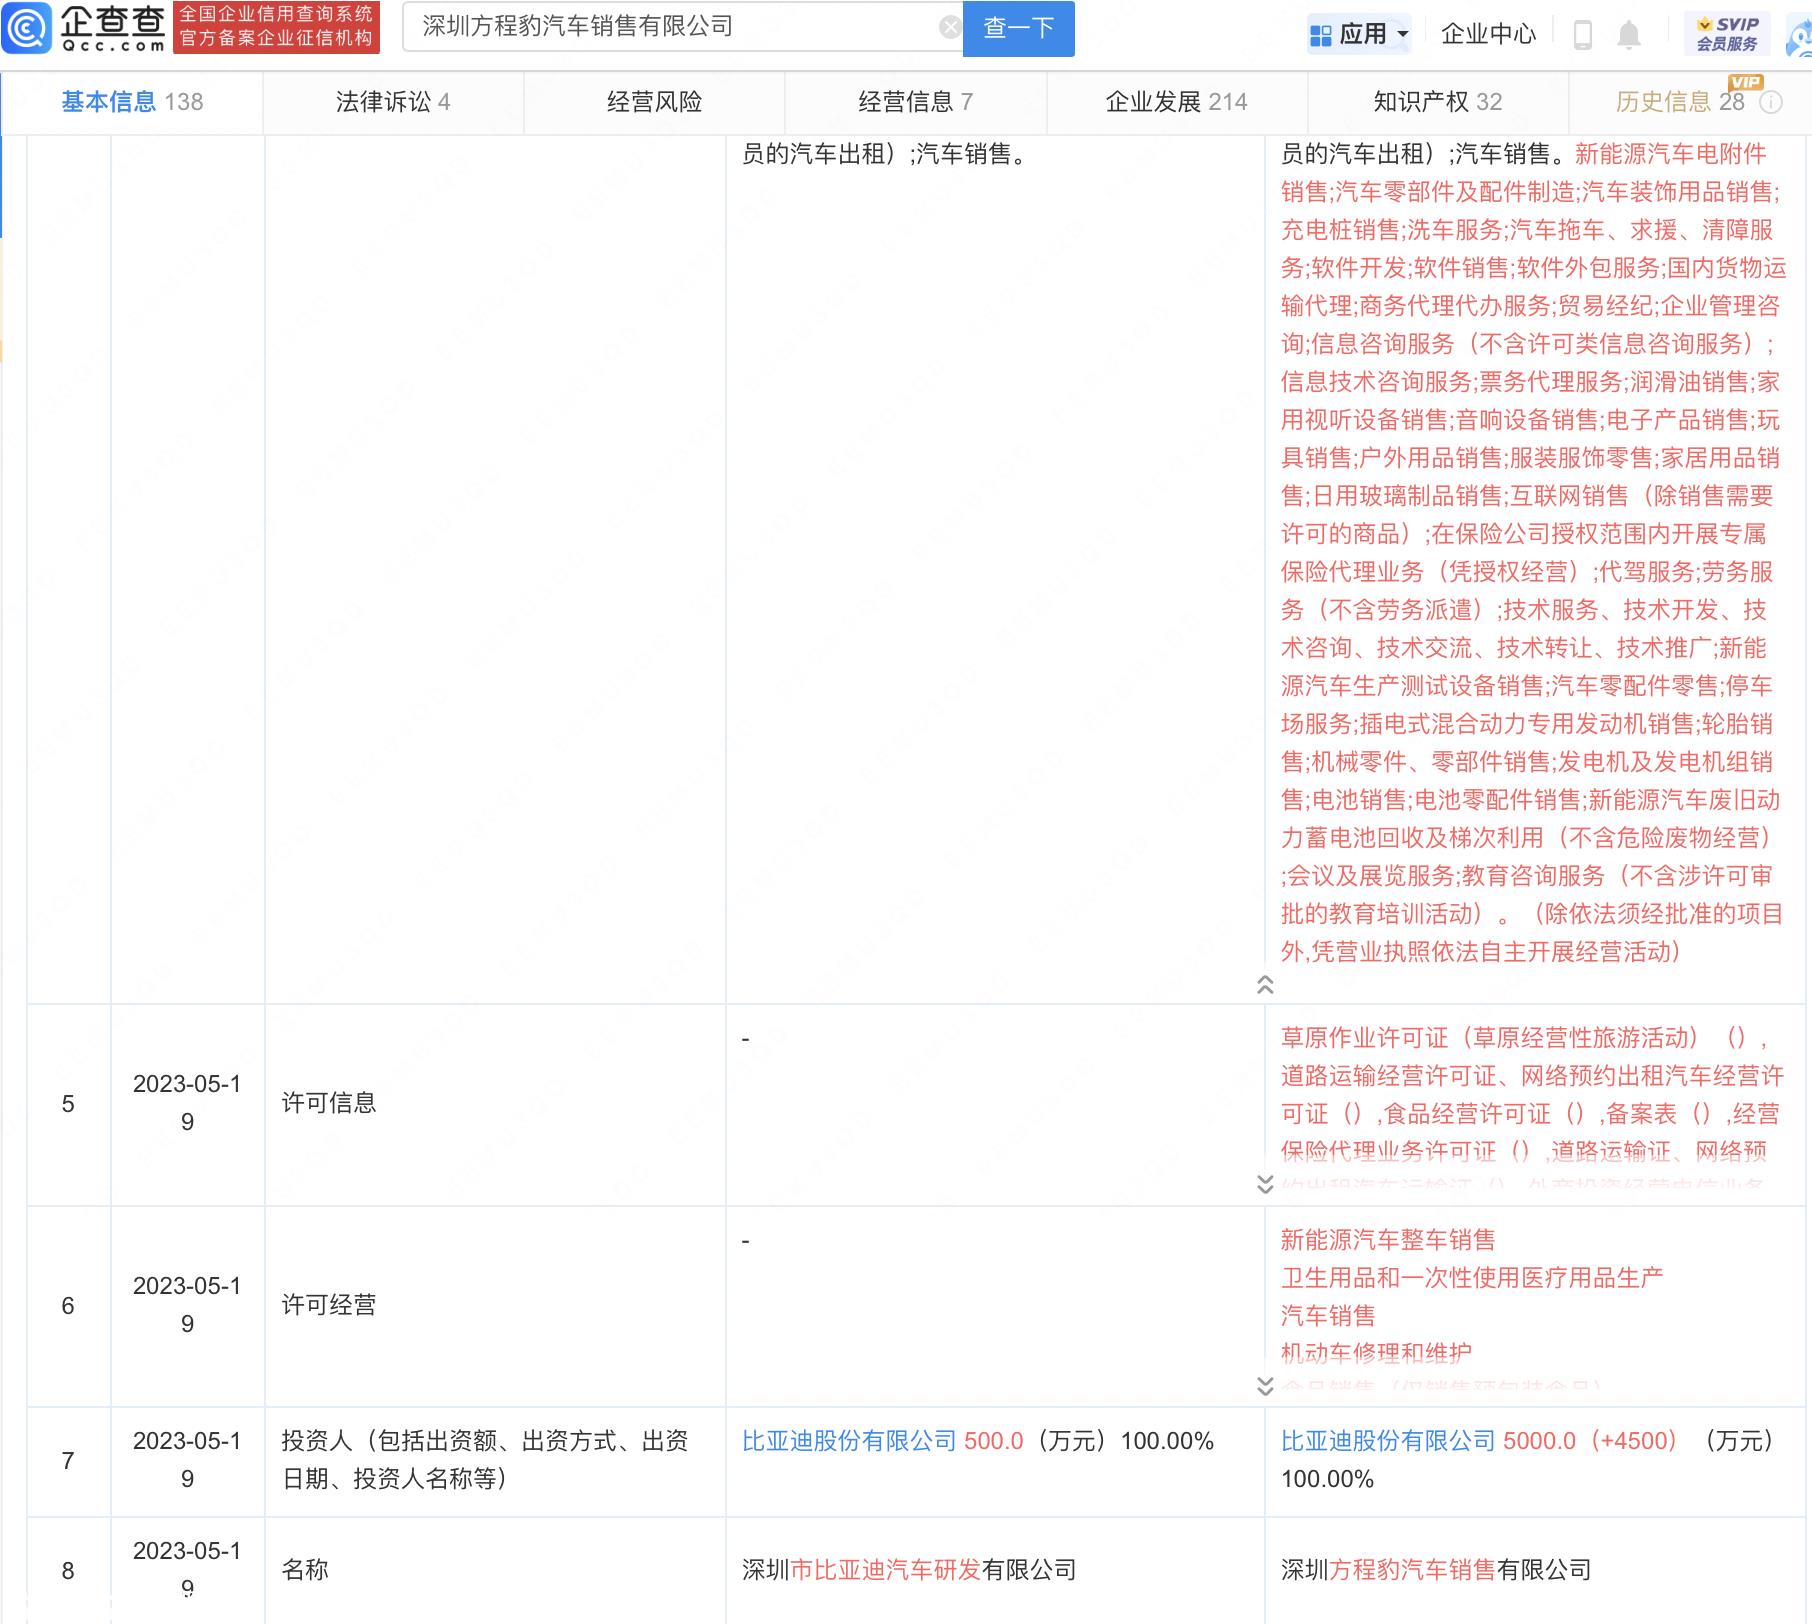The image size is (1812, 1624).
Task: Open 企业中心 link
Action: [1488, 35]
